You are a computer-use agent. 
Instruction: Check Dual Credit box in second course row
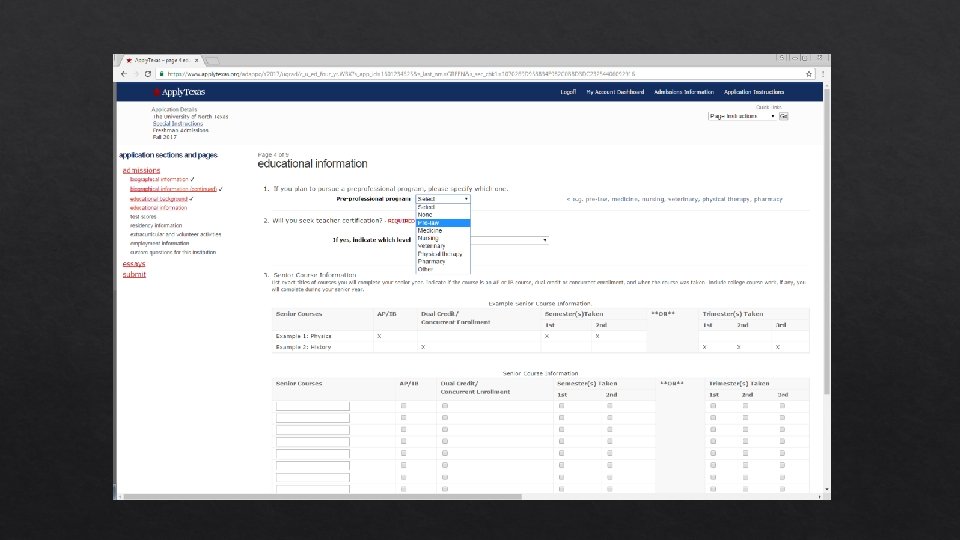click(444, 418)
